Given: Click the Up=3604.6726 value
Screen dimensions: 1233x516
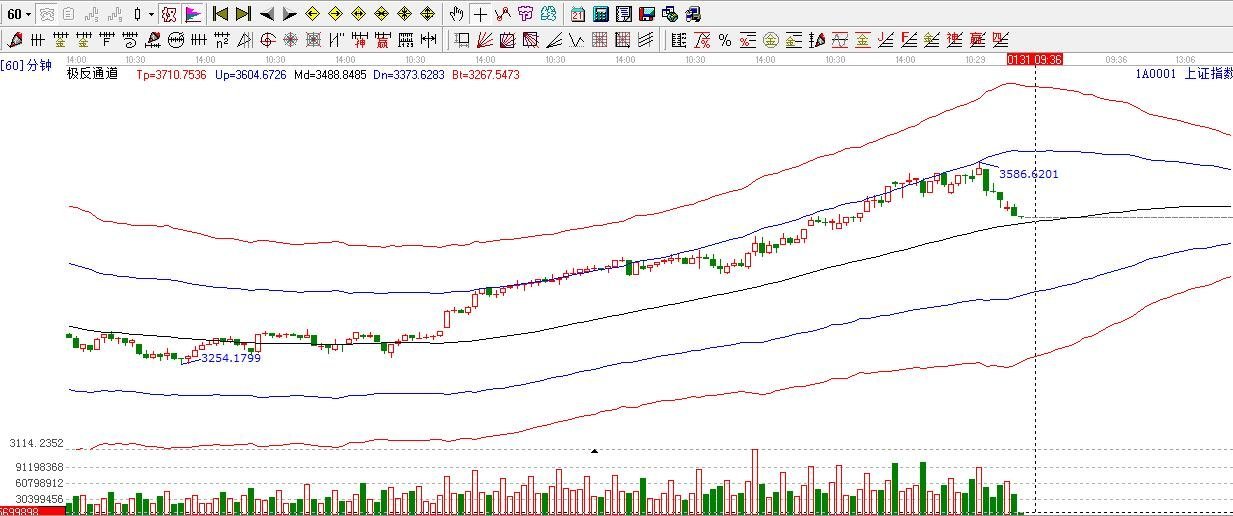Looking at the screenshot, I should [x=251, y=75].
